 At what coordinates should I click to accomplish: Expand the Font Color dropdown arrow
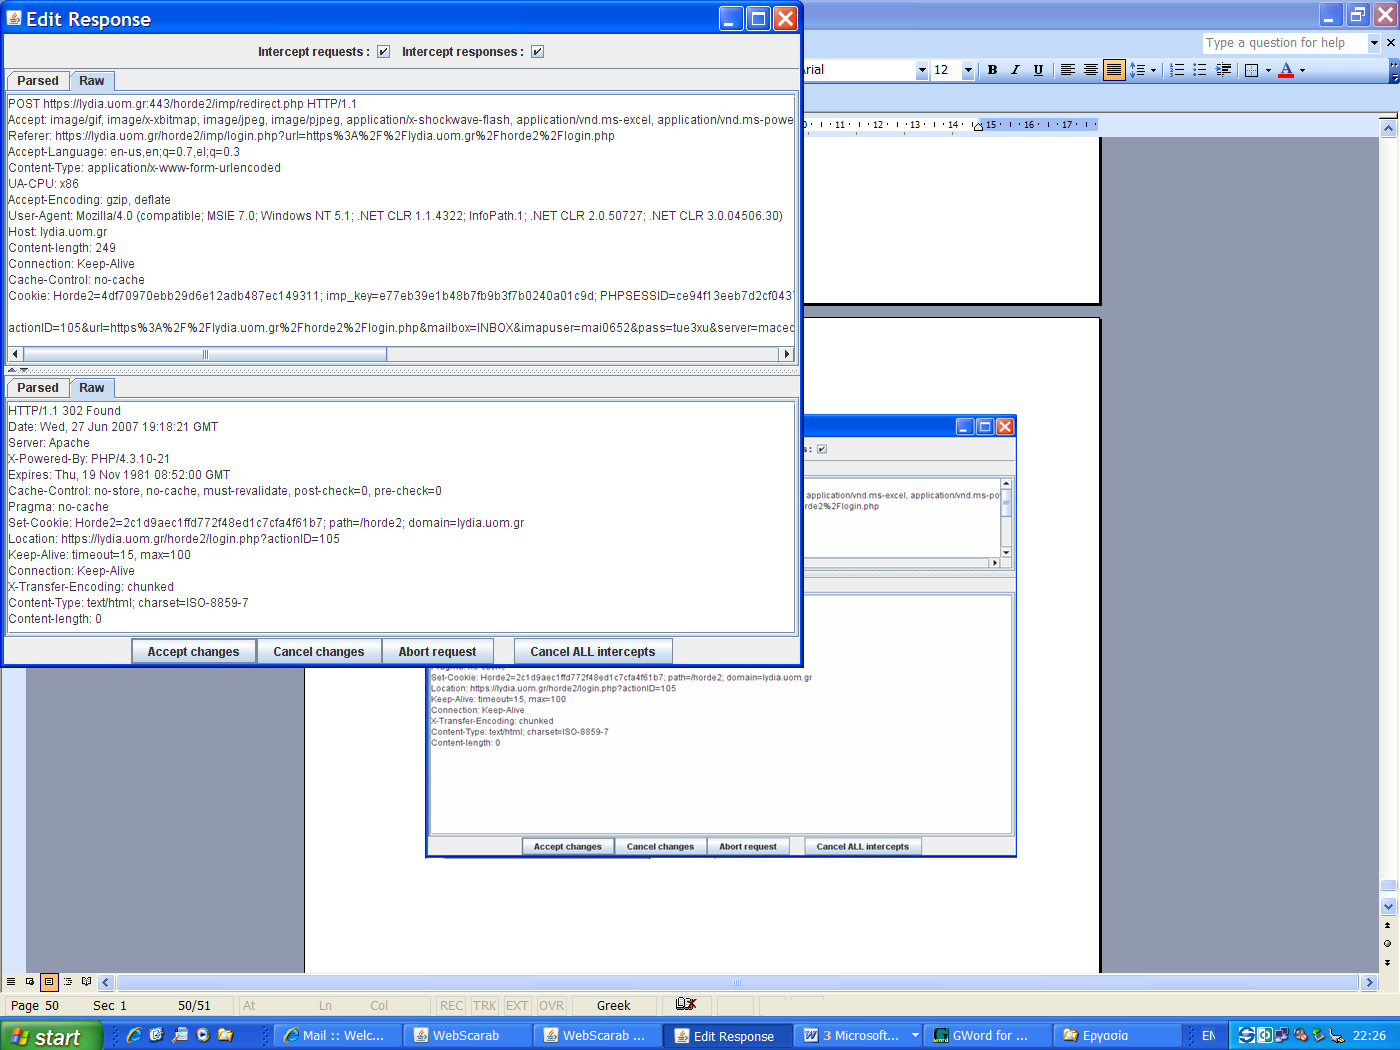1302,70
